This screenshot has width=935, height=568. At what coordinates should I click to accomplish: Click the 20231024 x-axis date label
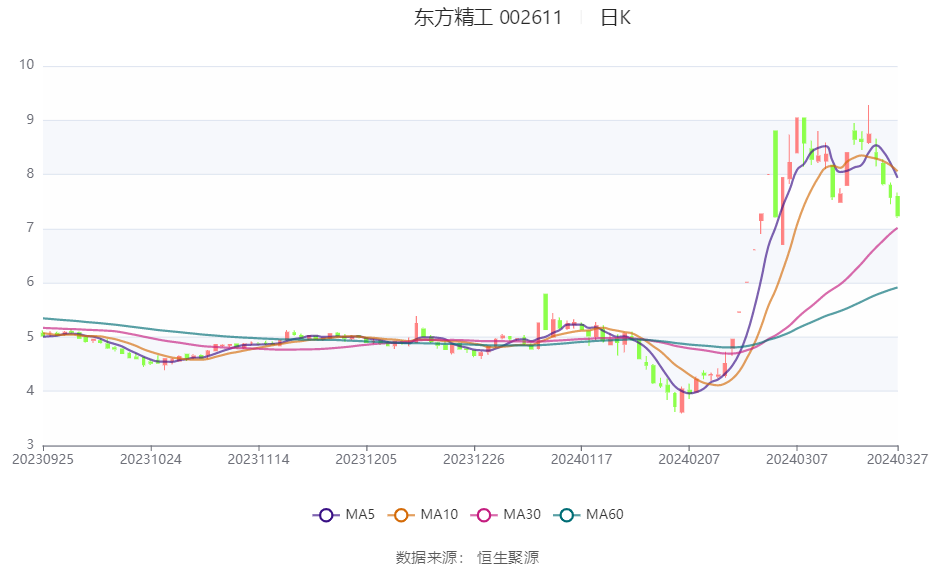pos(151,460)
